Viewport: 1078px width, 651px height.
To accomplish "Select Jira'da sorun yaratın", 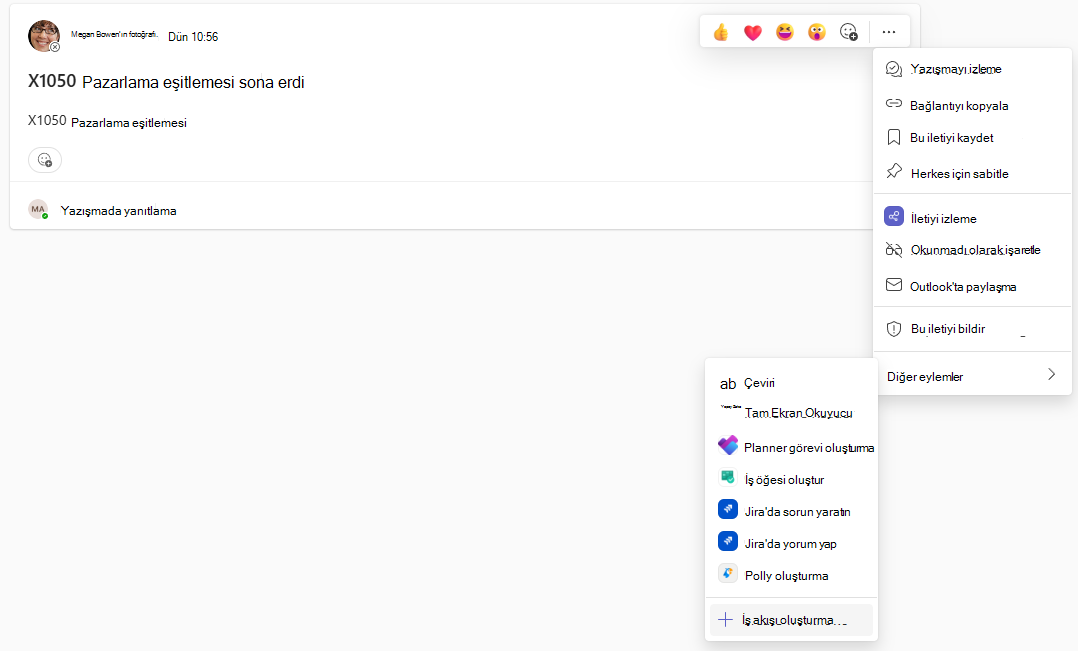I will click(x=791, y=511).
